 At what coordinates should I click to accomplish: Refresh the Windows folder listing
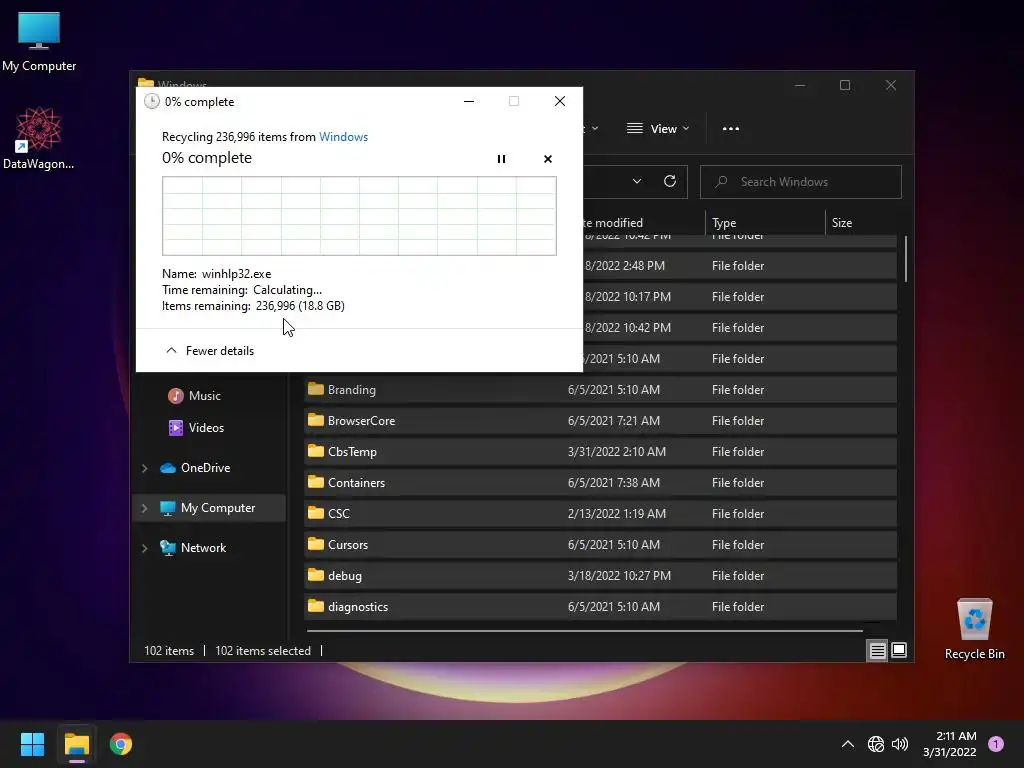(669, 182)
